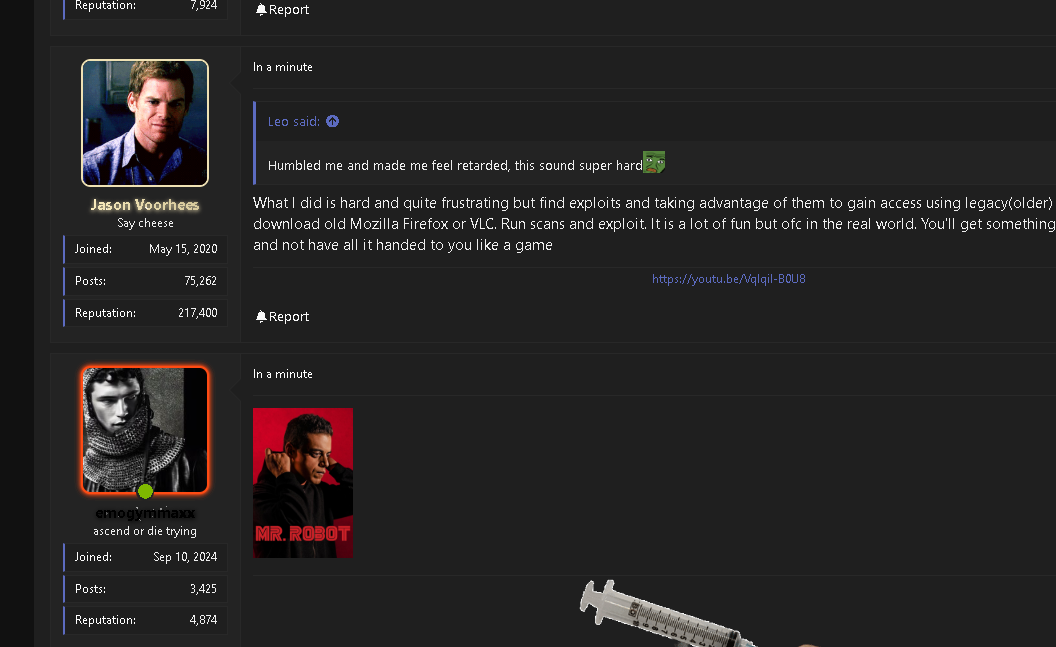Click the "Leo said:" quote header
The image size is (1056, 647).
[x=294, y=121]
